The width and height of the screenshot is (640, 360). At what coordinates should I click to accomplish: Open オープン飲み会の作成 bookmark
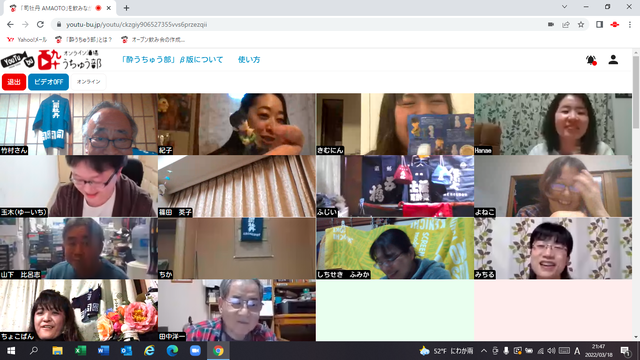pos(153,40)
